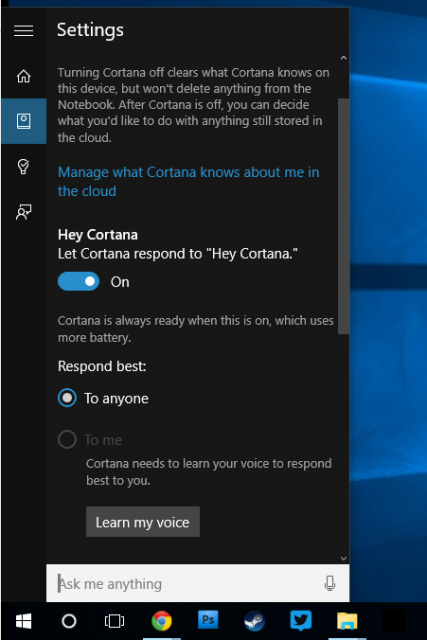Go to Cortana Home icon
The height and width of the screenshot is (640, 427).
click(x=24, y=76)
